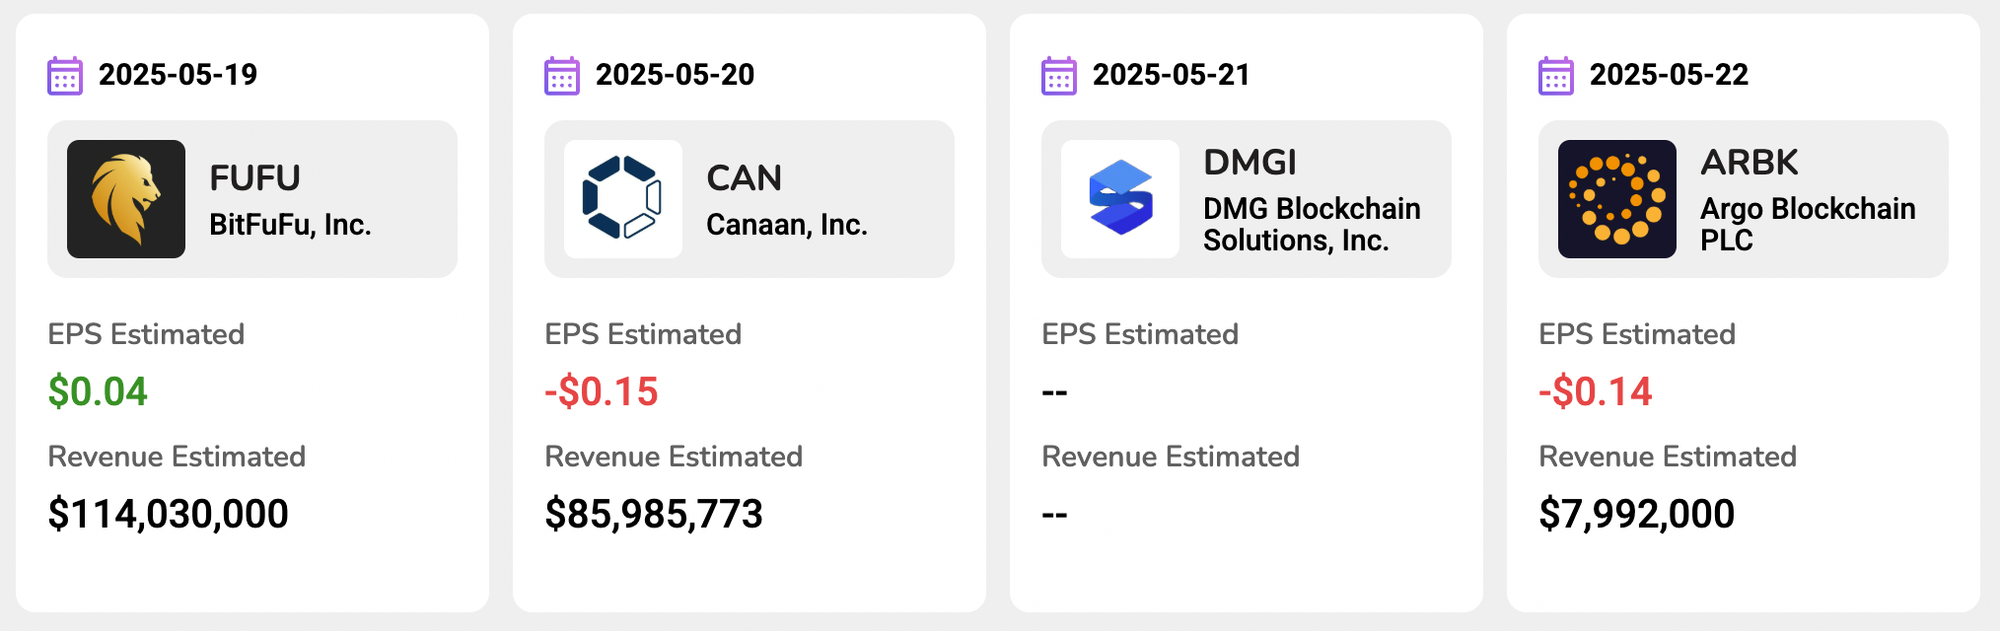Click the DMG Blockchain logo icon

tap(1120, 199)
